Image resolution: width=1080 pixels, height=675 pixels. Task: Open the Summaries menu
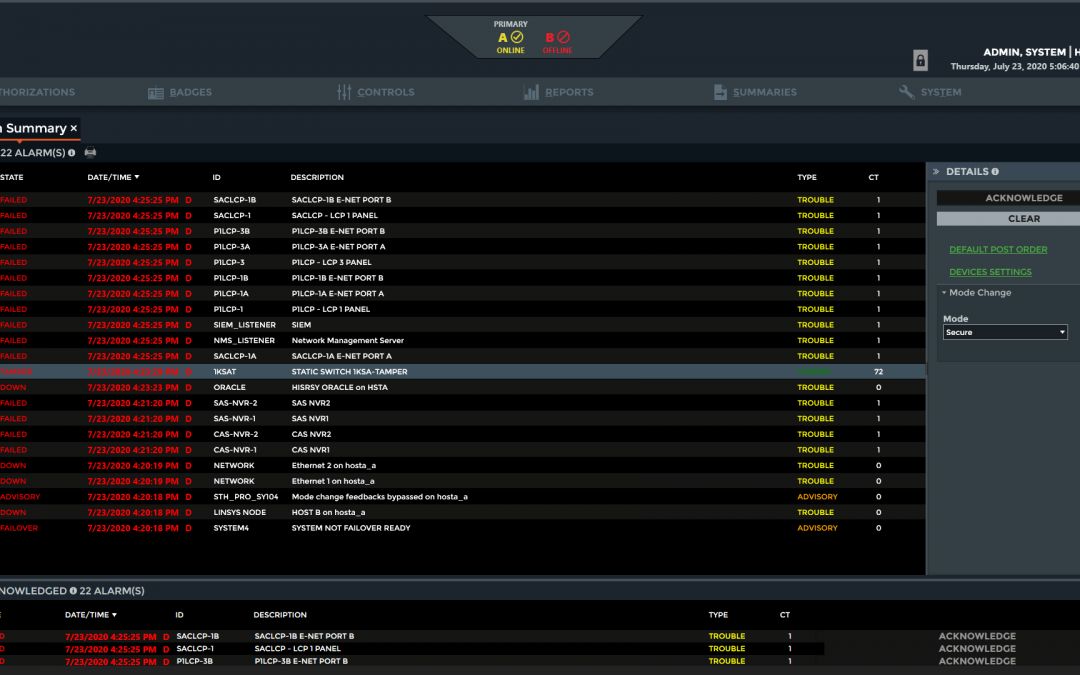coord(755,93)
